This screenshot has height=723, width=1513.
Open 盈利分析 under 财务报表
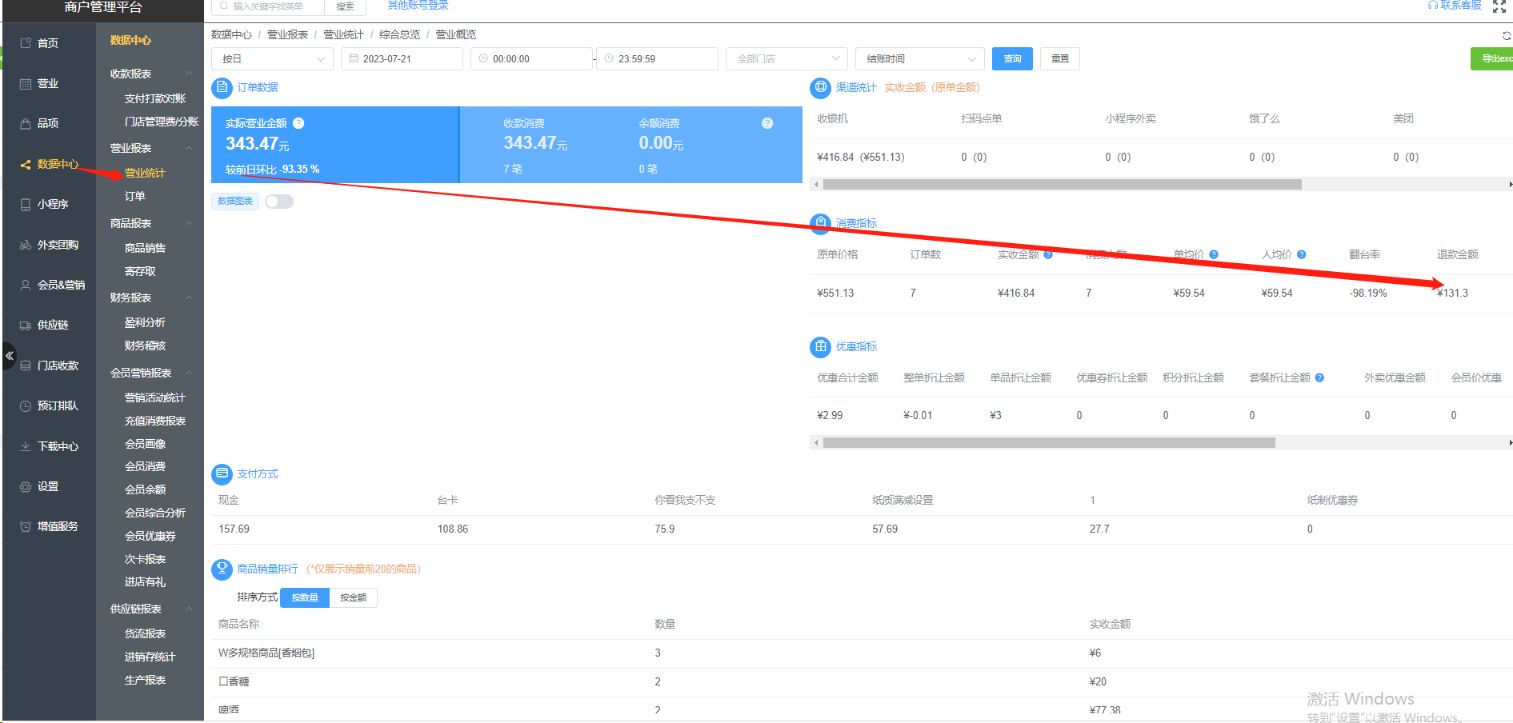point(145,323)
